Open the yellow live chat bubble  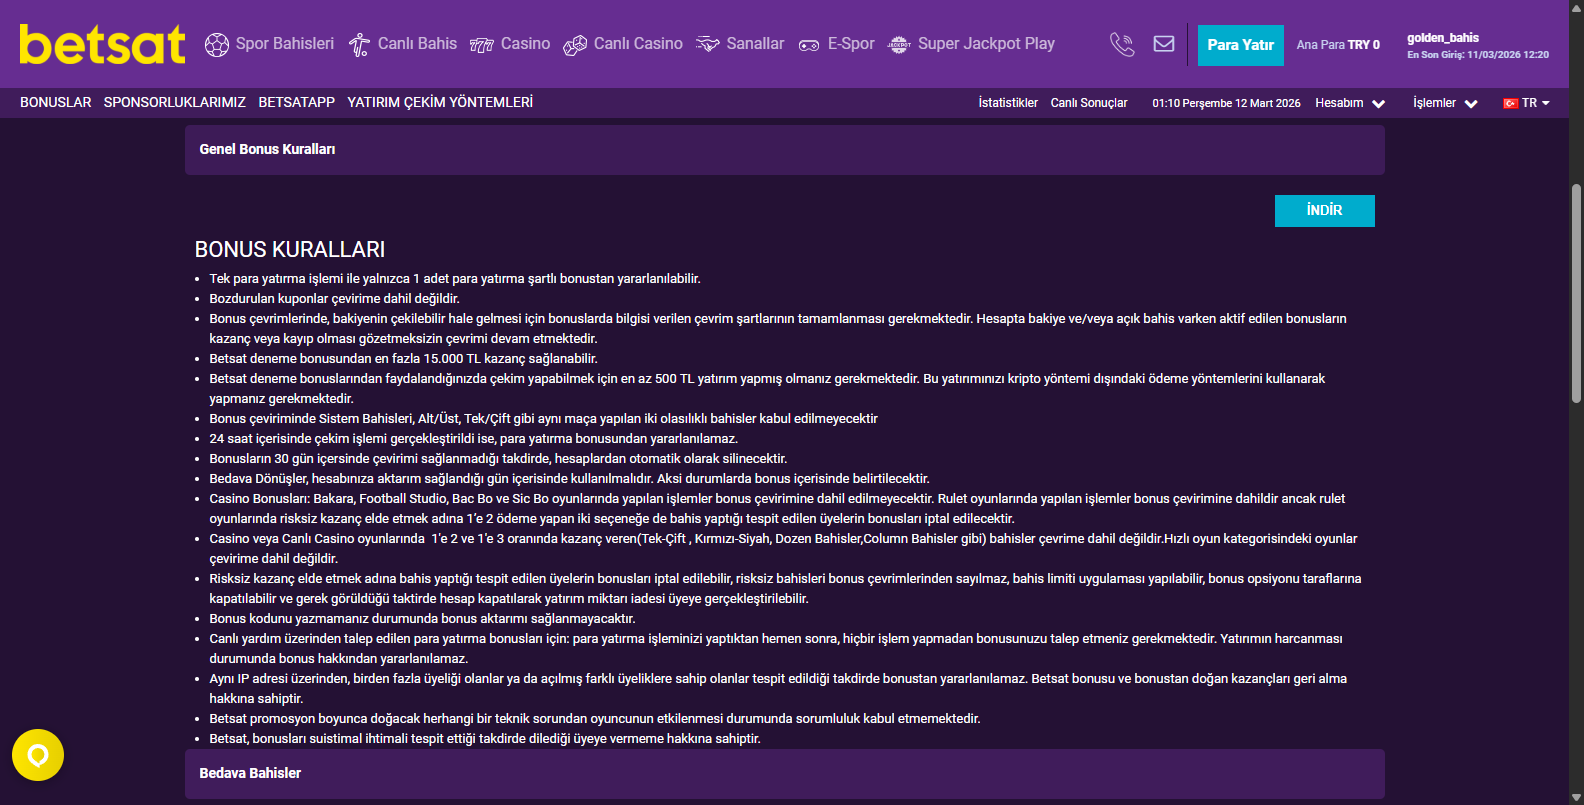click(x=38, y=755)
